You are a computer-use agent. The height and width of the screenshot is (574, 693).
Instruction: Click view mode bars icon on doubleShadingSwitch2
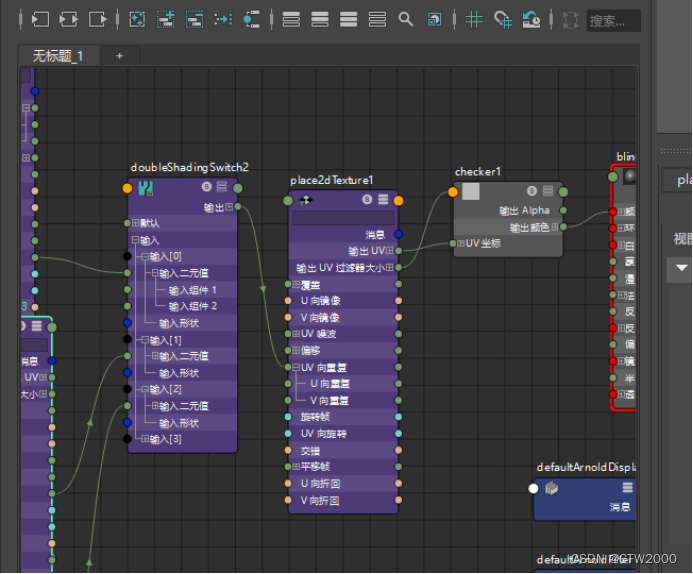[x=221, y=186]
